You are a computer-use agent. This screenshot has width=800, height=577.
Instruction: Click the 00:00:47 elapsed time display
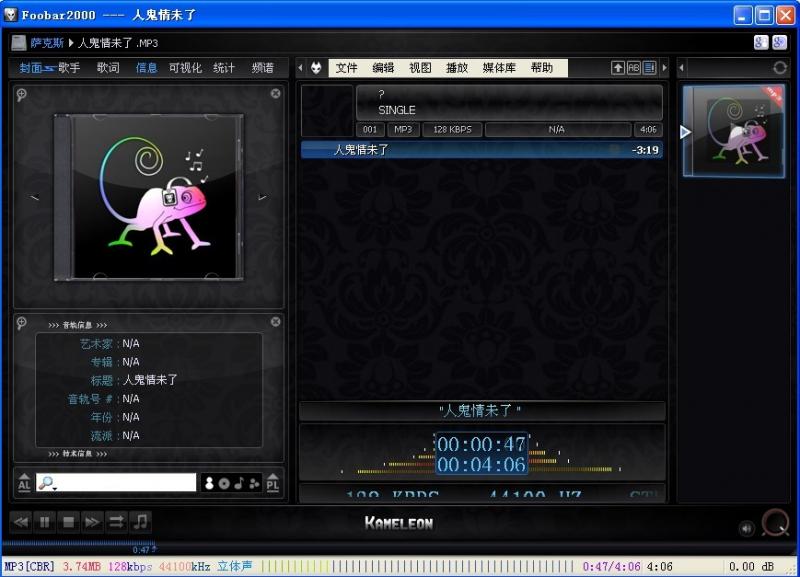click(481, 444)
